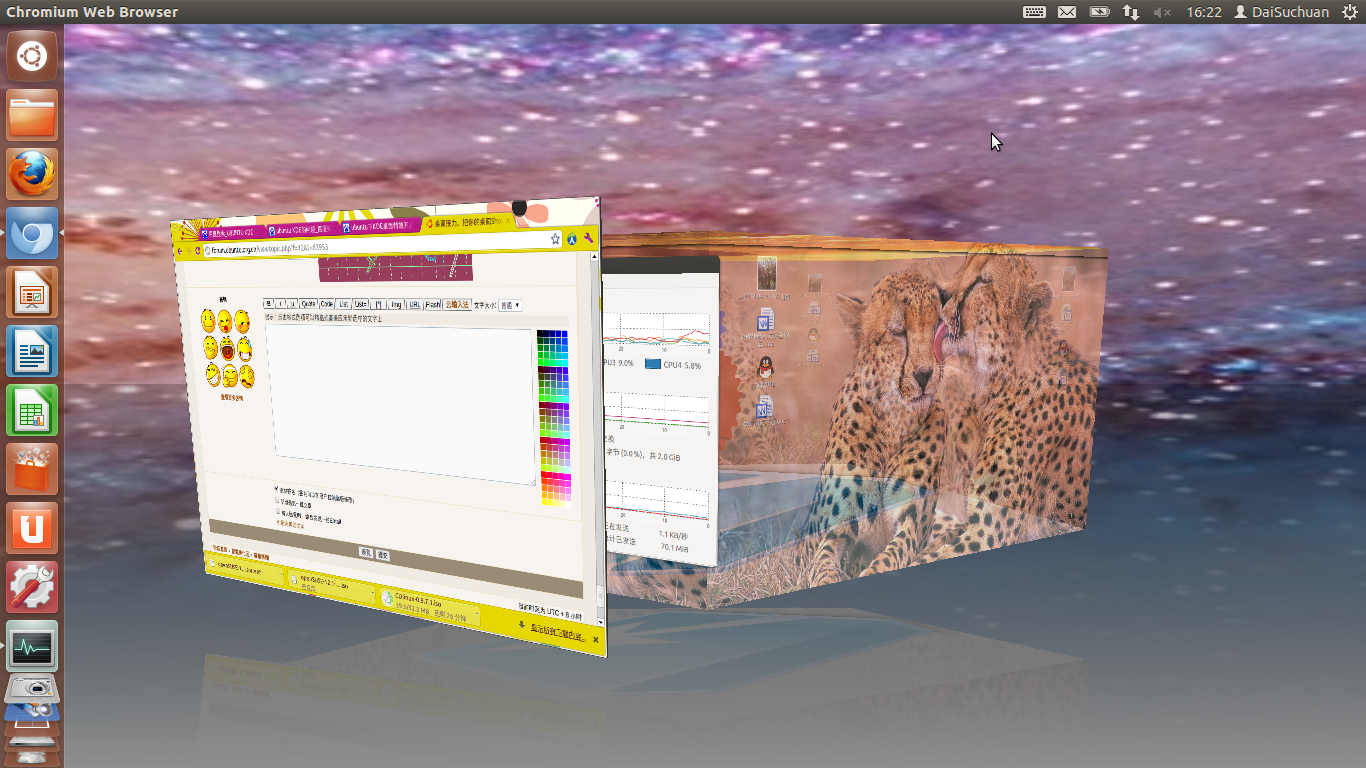Open the network up-down arrows indicator

point(1131,12)
